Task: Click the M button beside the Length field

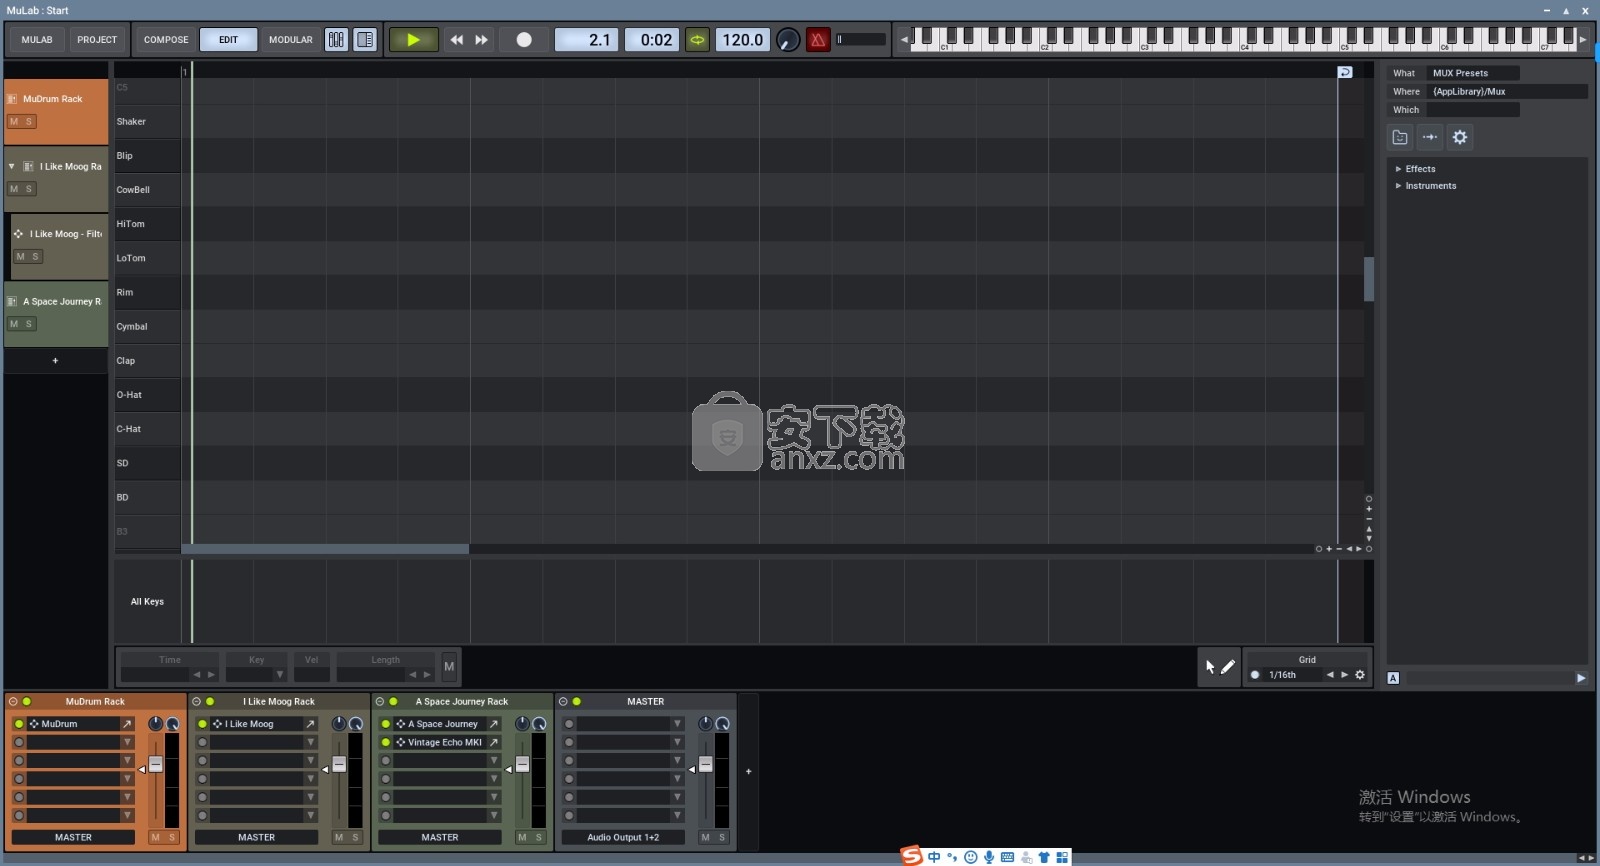Action: [x=449, y=666]
